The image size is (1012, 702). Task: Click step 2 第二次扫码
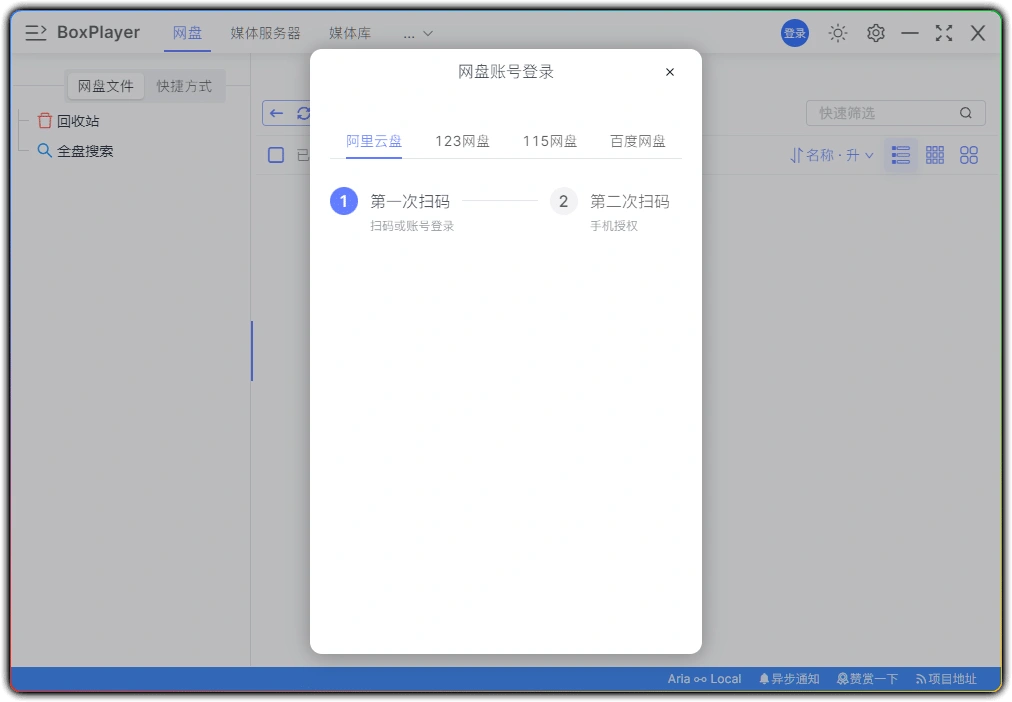pos(610,209)
